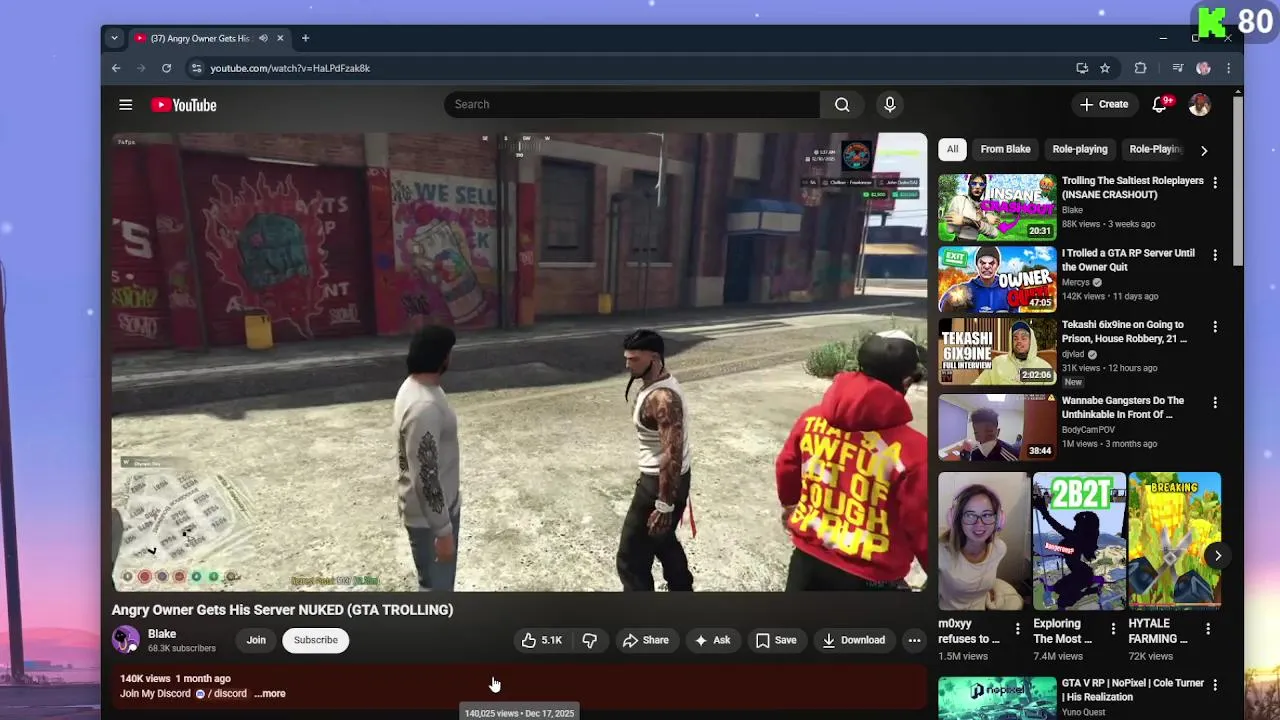Open the tab search dropdown arrow
Image resolution: width=1280 pixels, height=720 pixels.
tap(114, 38)
